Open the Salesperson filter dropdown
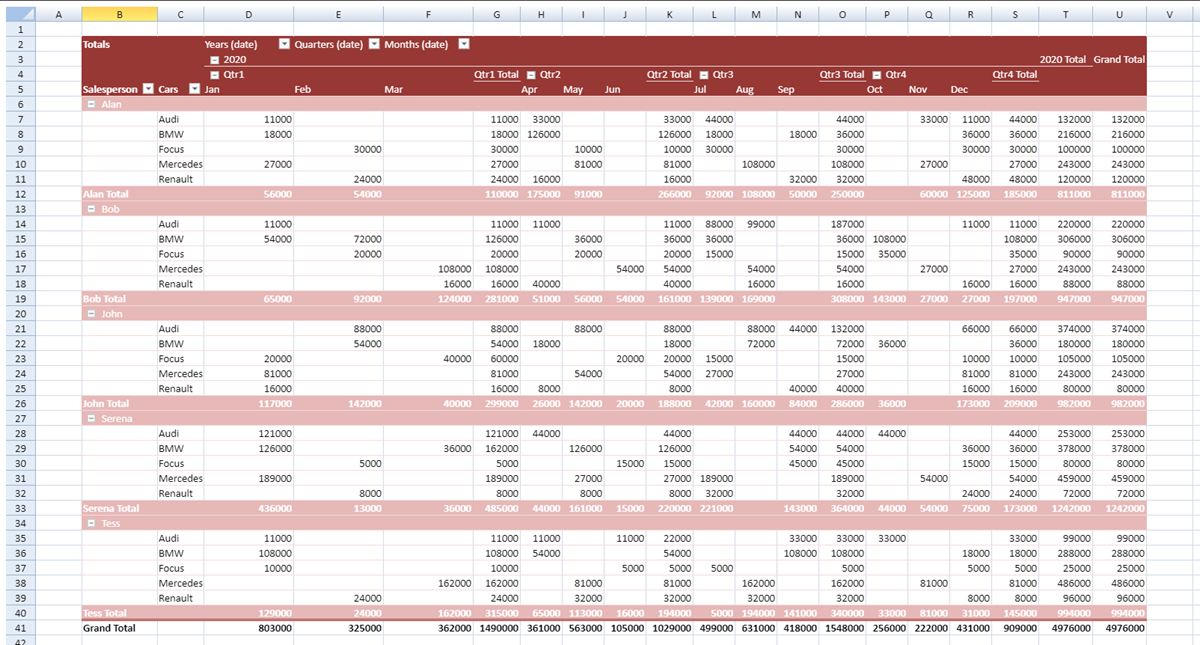 point(148,89)
